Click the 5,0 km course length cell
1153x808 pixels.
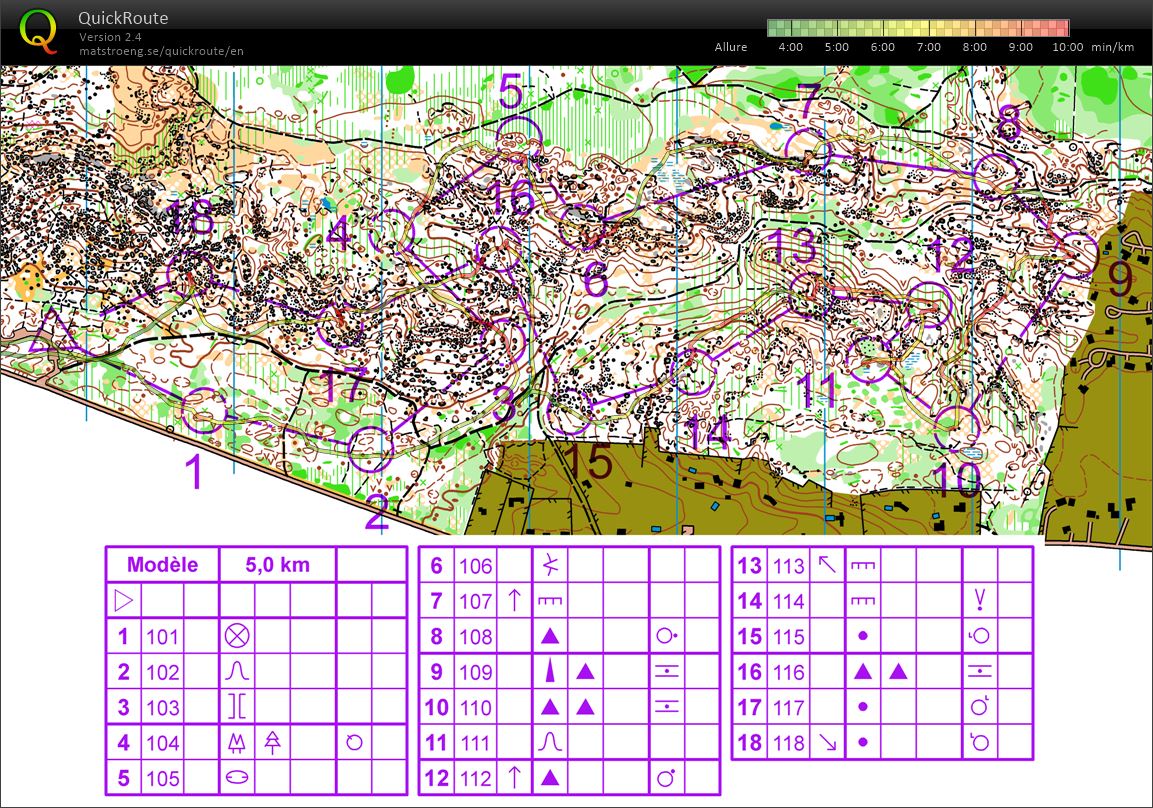point(277,565)
